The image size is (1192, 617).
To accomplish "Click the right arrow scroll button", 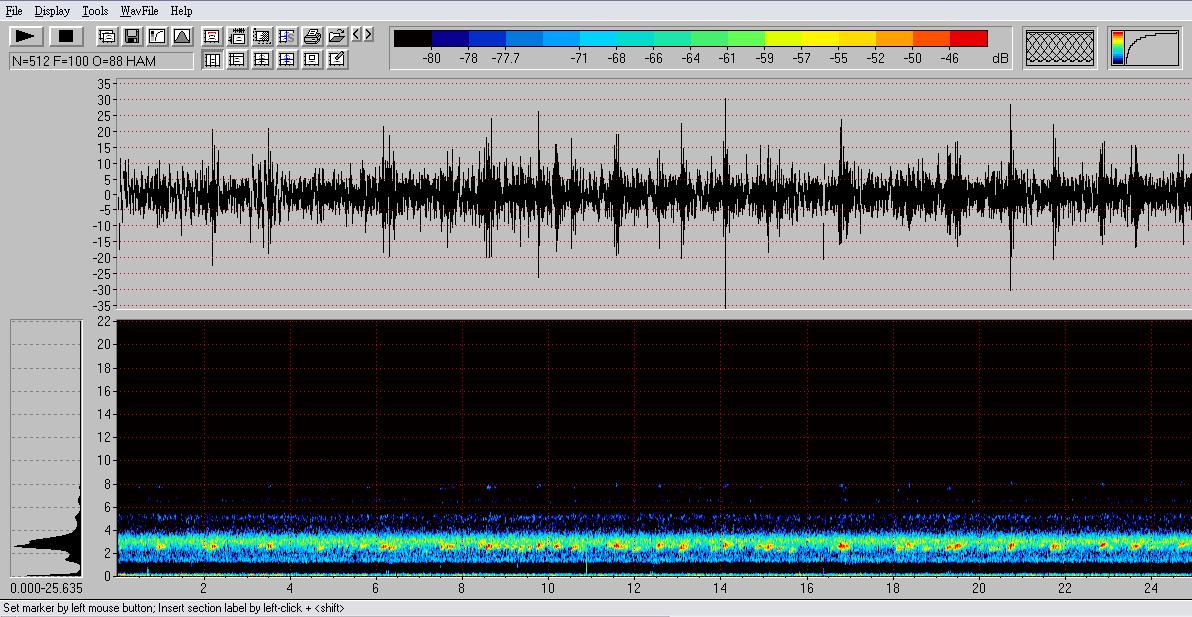I will (369, 35).
